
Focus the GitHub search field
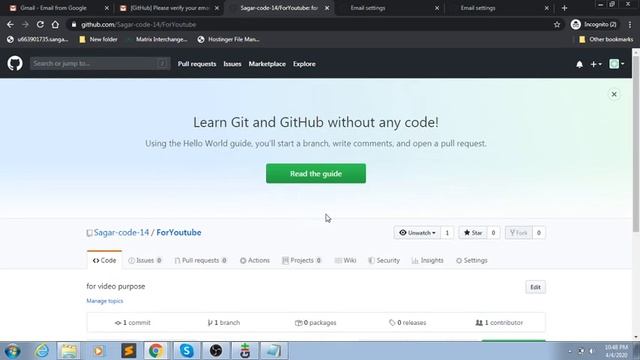click(x=100, y=63)
